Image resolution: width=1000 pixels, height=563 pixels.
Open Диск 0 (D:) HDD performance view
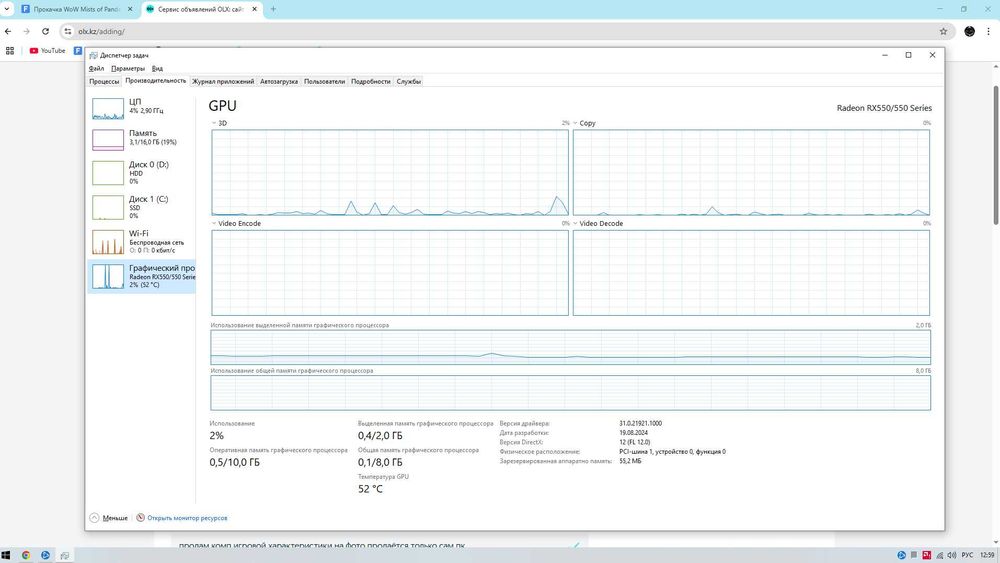click(141, 173)
